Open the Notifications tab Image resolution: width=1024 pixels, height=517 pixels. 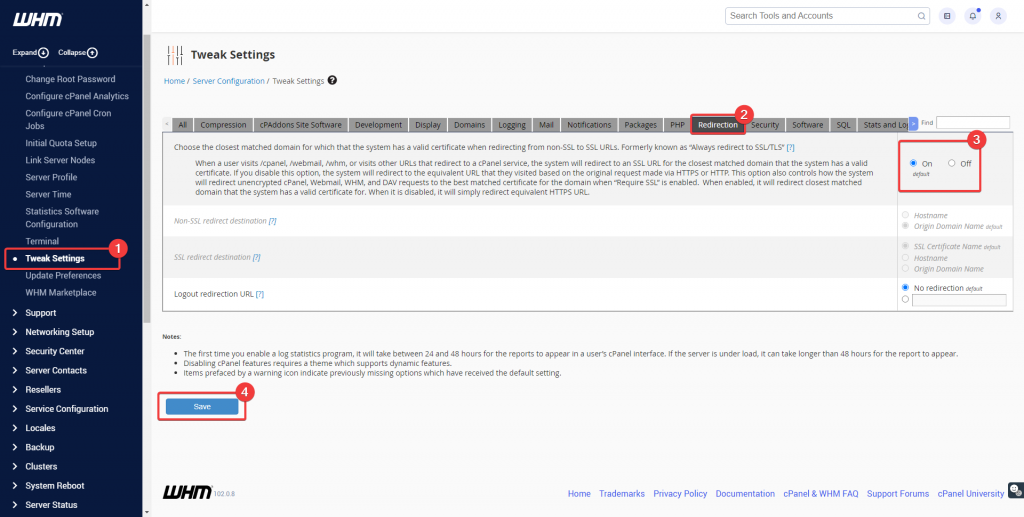[x=589, y=125]
